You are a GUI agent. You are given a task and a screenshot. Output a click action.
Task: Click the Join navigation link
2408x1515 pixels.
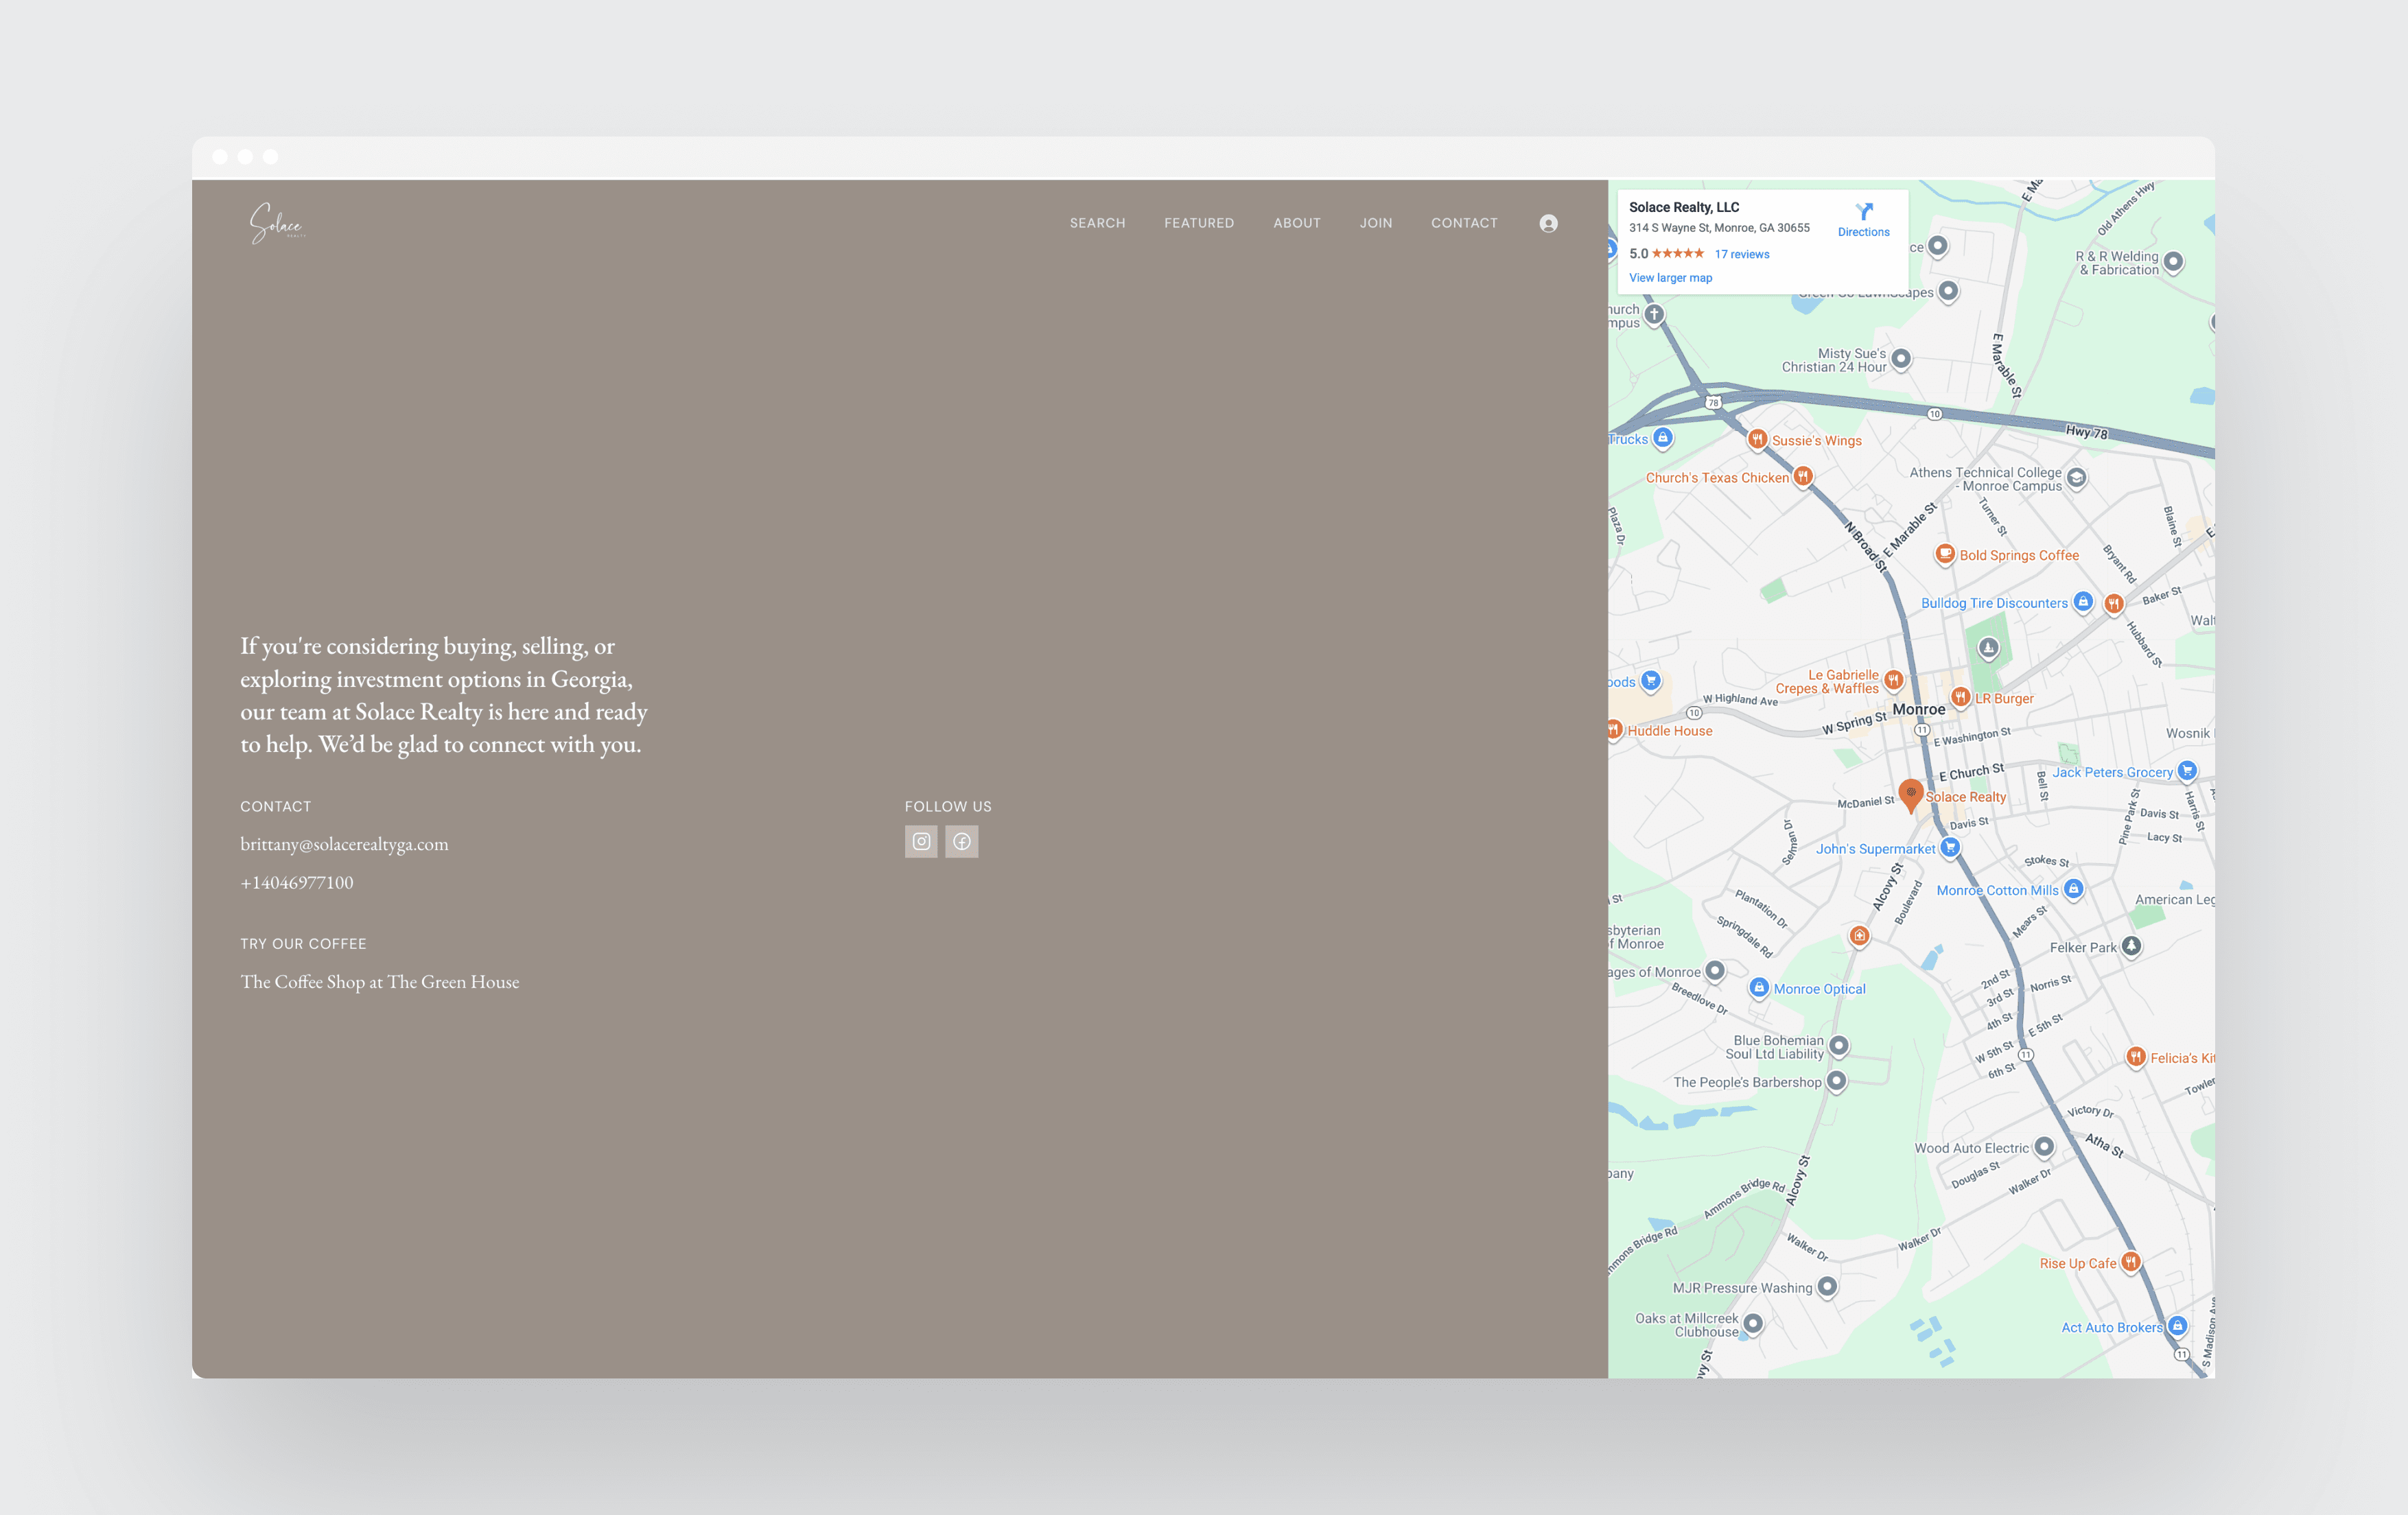click(1375, 223)
